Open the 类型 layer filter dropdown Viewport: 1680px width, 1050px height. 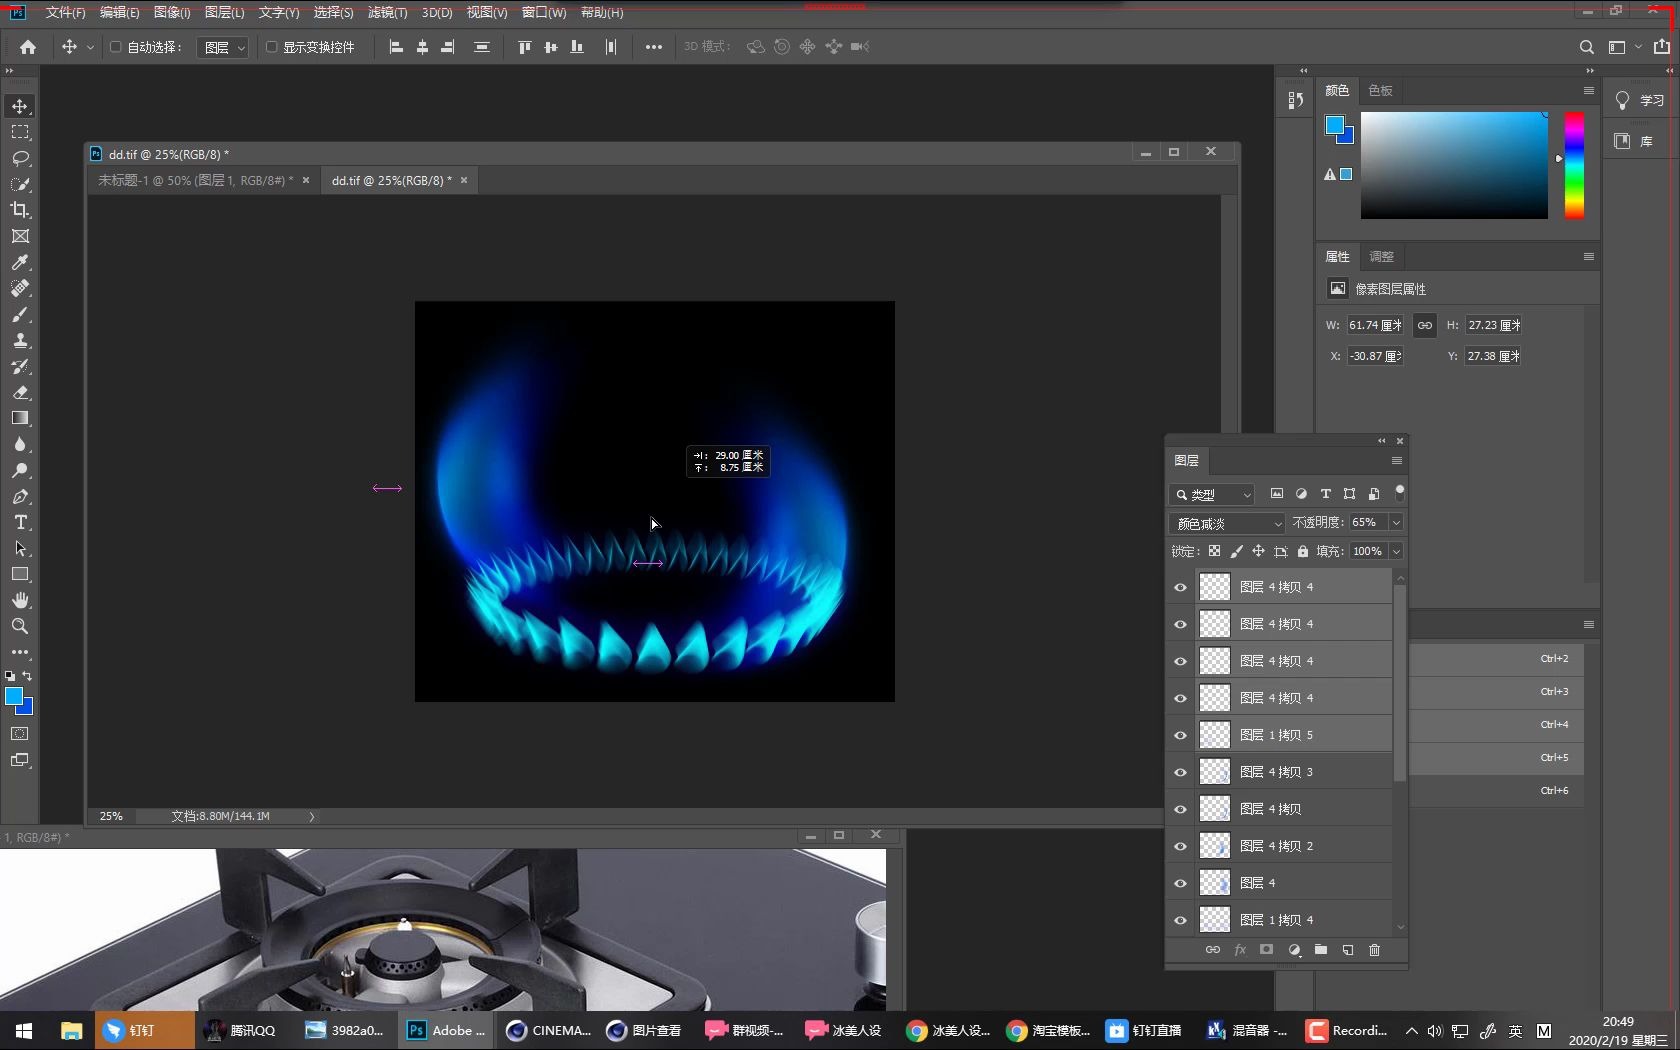[1213, 495]
